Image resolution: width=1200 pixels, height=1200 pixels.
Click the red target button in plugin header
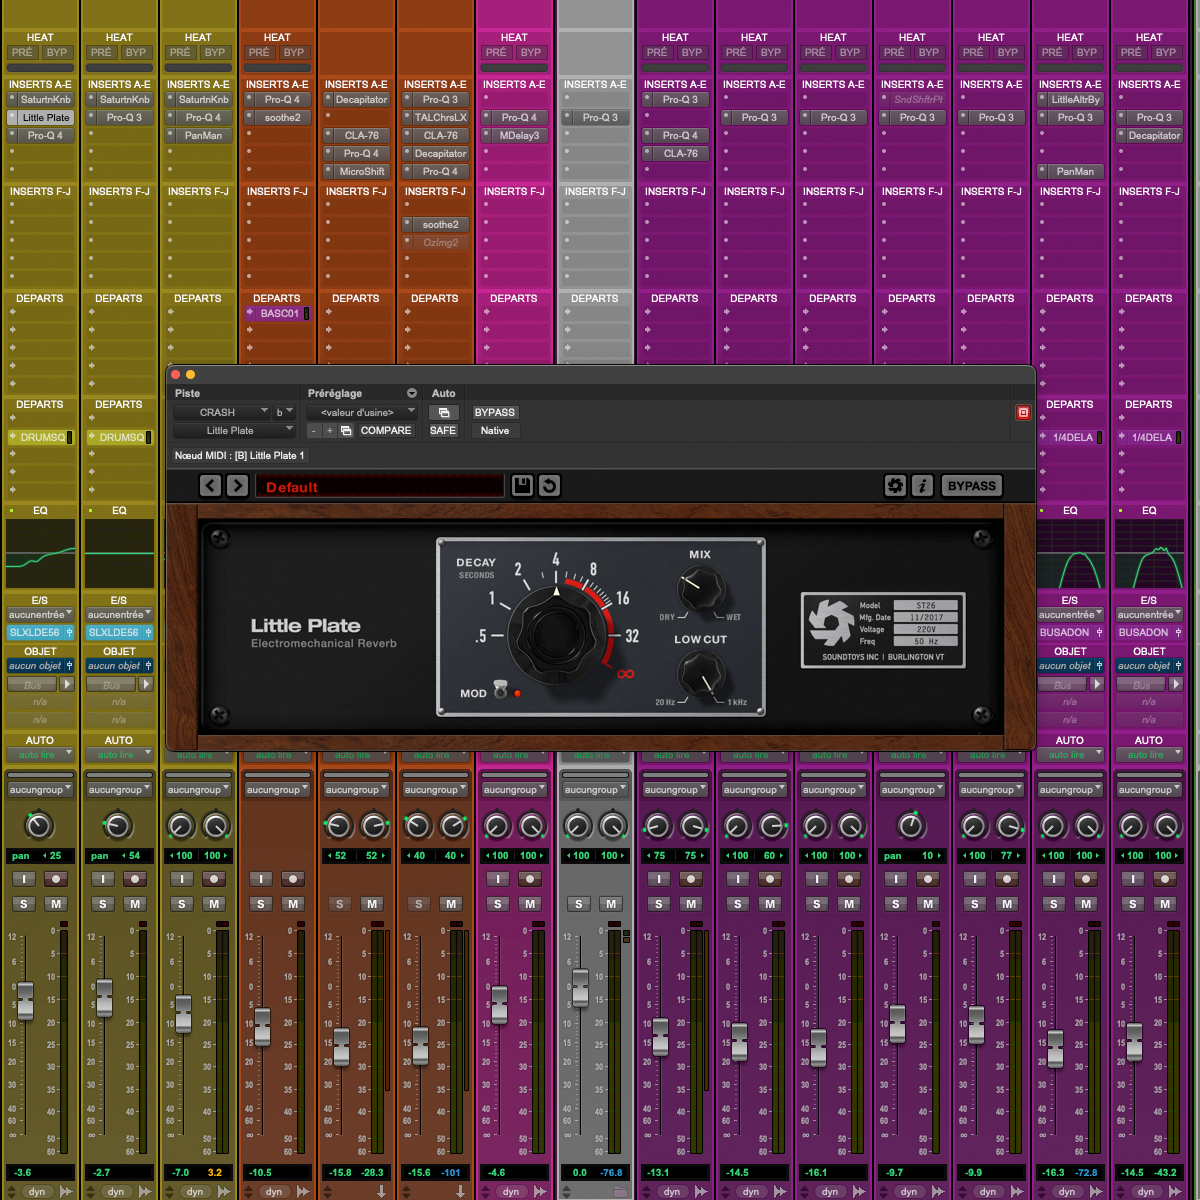tap(1023, 412)
